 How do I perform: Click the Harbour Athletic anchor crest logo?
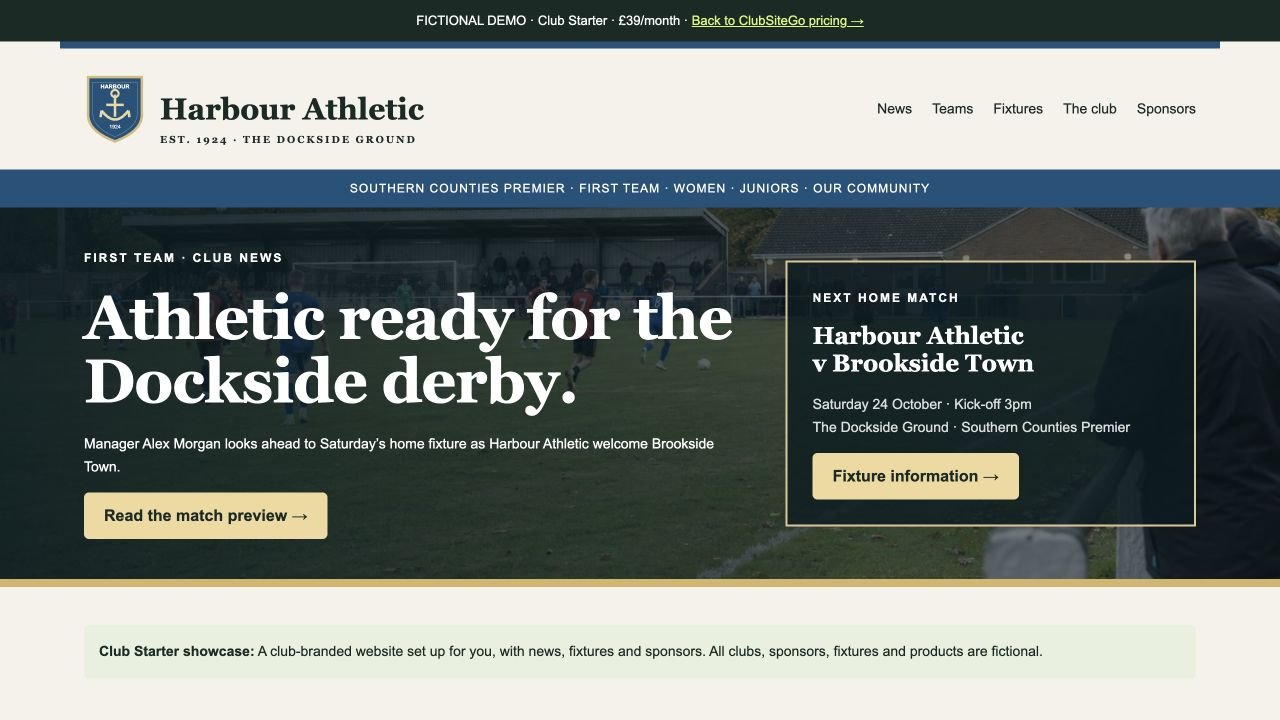(115, 109)
